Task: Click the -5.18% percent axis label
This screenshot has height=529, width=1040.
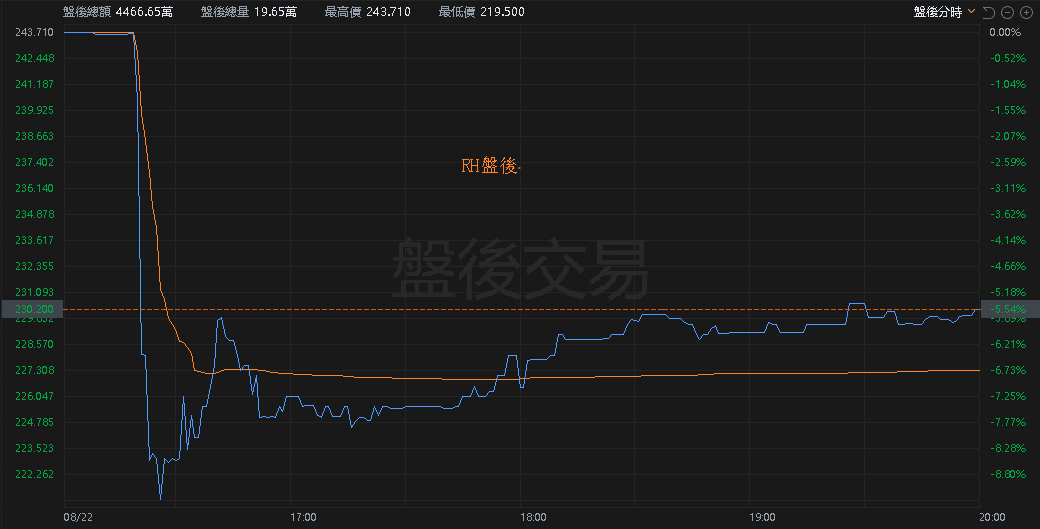Action: 1008,292
